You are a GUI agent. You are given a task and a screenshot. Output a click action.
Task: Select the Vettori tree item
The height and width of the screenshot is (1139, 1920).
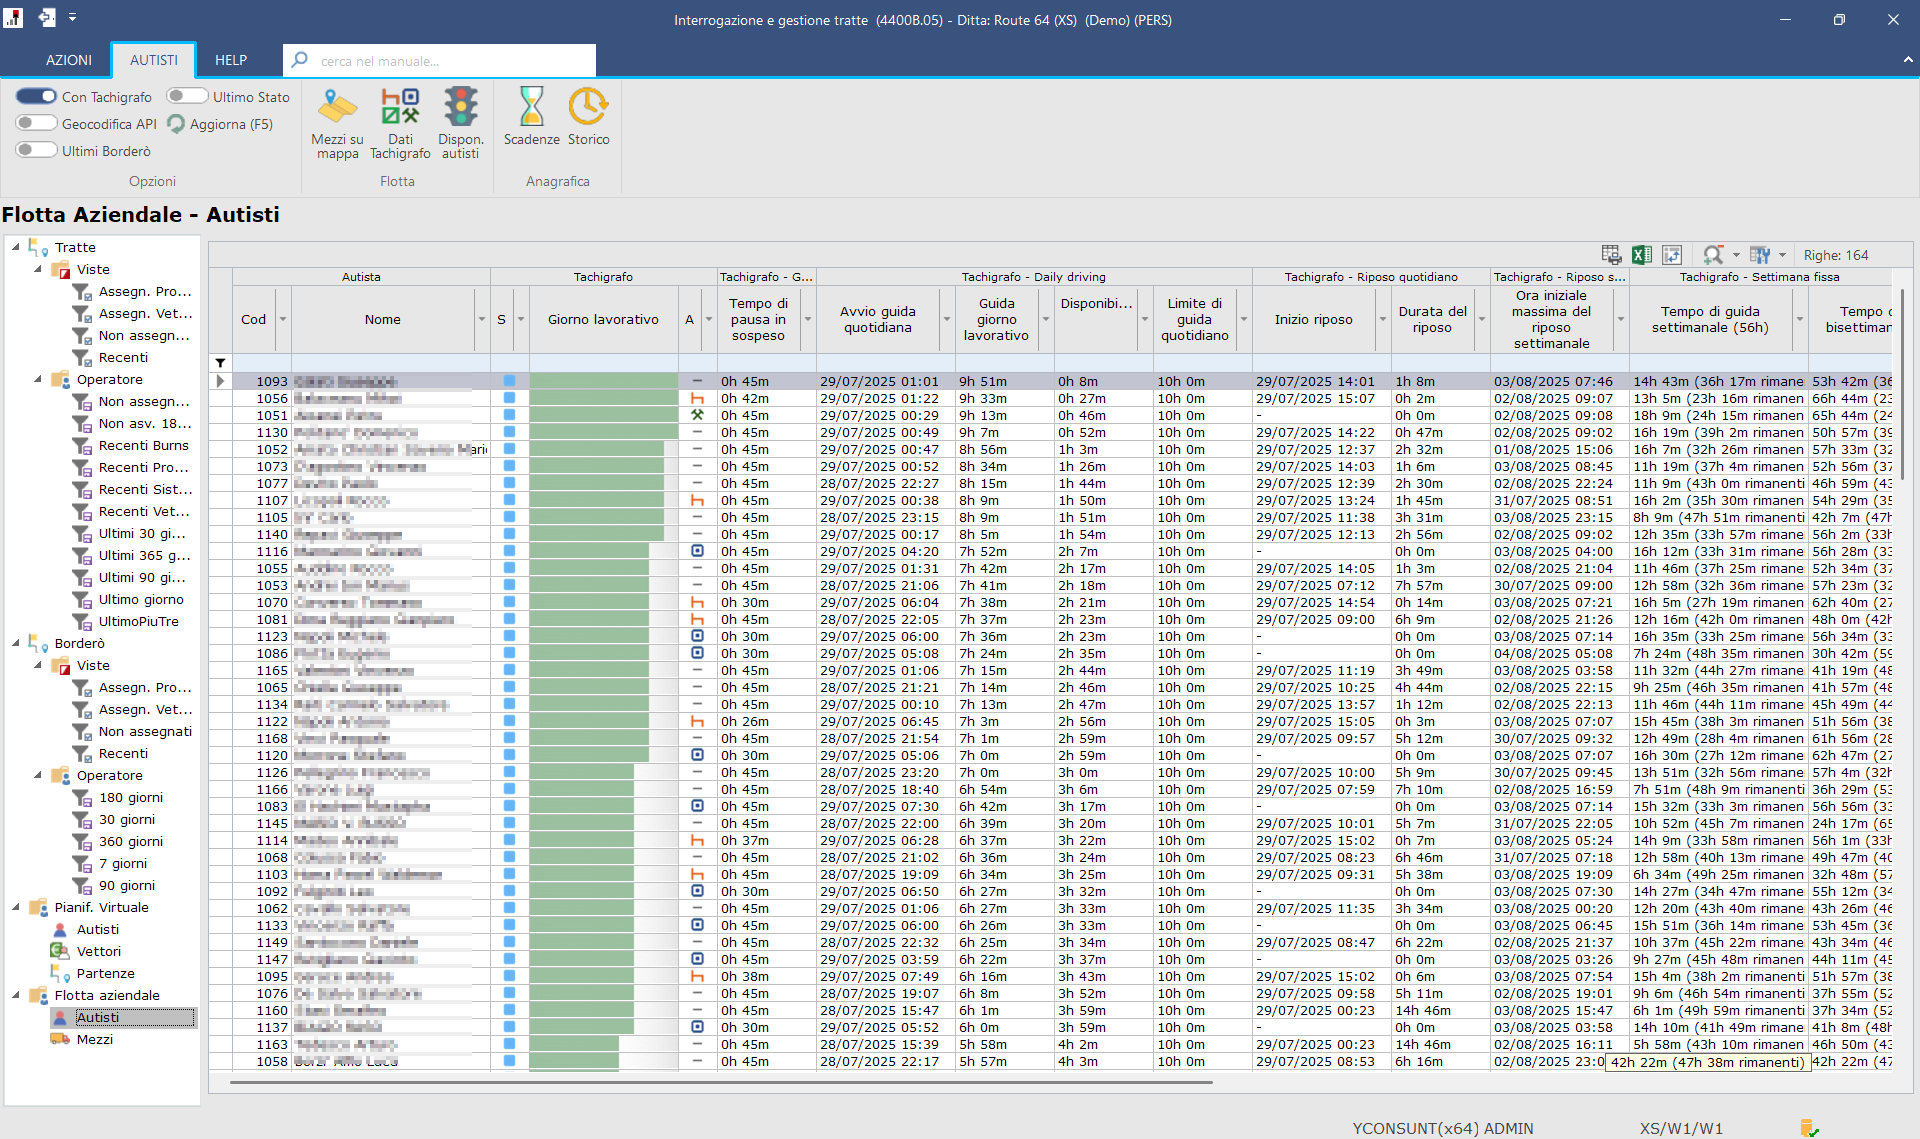[98, 951]
